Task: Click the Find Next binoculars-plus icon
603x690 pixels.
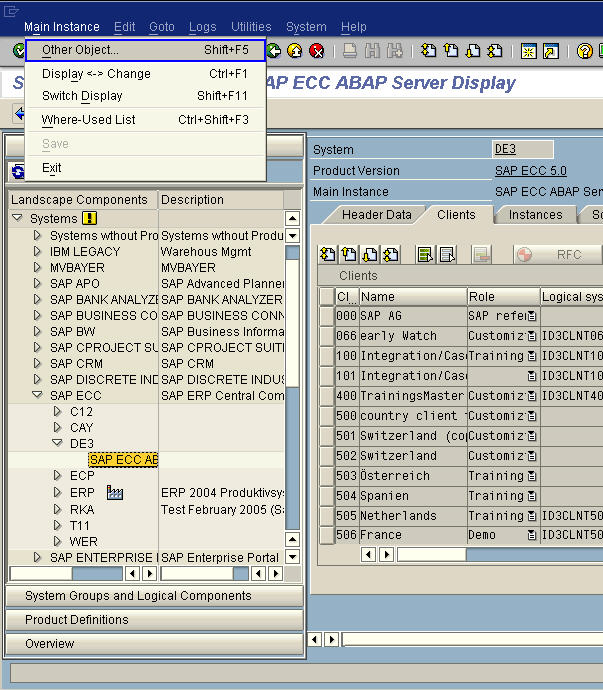Action: (394, 51)
